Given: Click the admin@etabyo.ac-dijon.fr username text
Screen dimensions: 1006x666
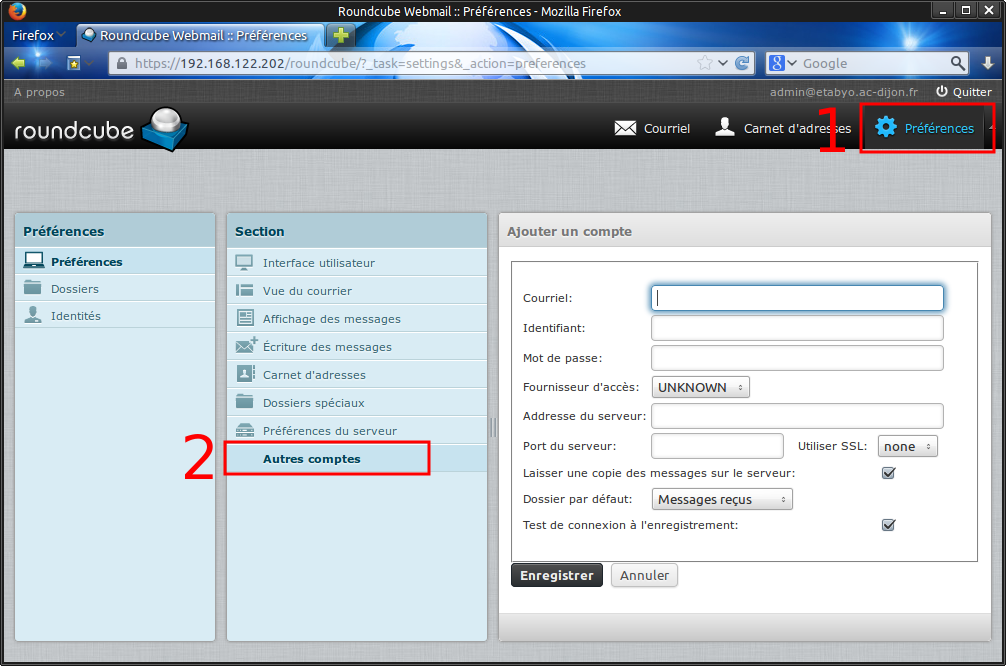Looking at the screenshot, I should pyautogui.click(x=844, y=92).
